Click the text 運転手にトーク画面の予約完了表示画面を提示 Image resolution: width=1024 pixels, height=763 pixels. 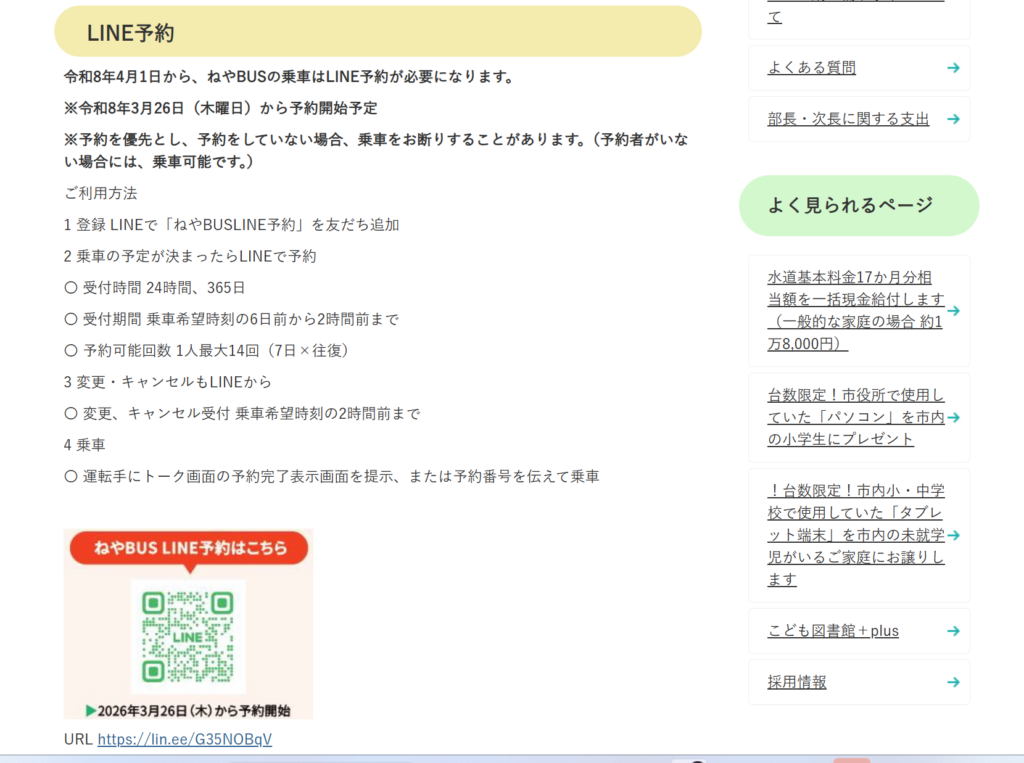click(238, 476)
